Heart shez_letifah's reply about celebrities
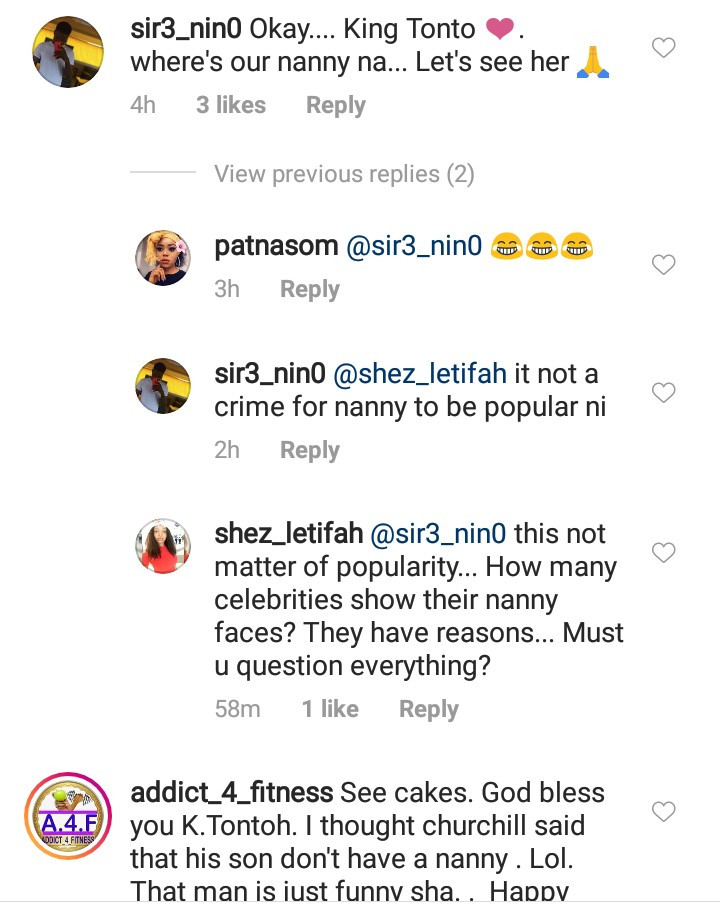Viewport: 720px width, 920px height. click(x=663, y=552)
